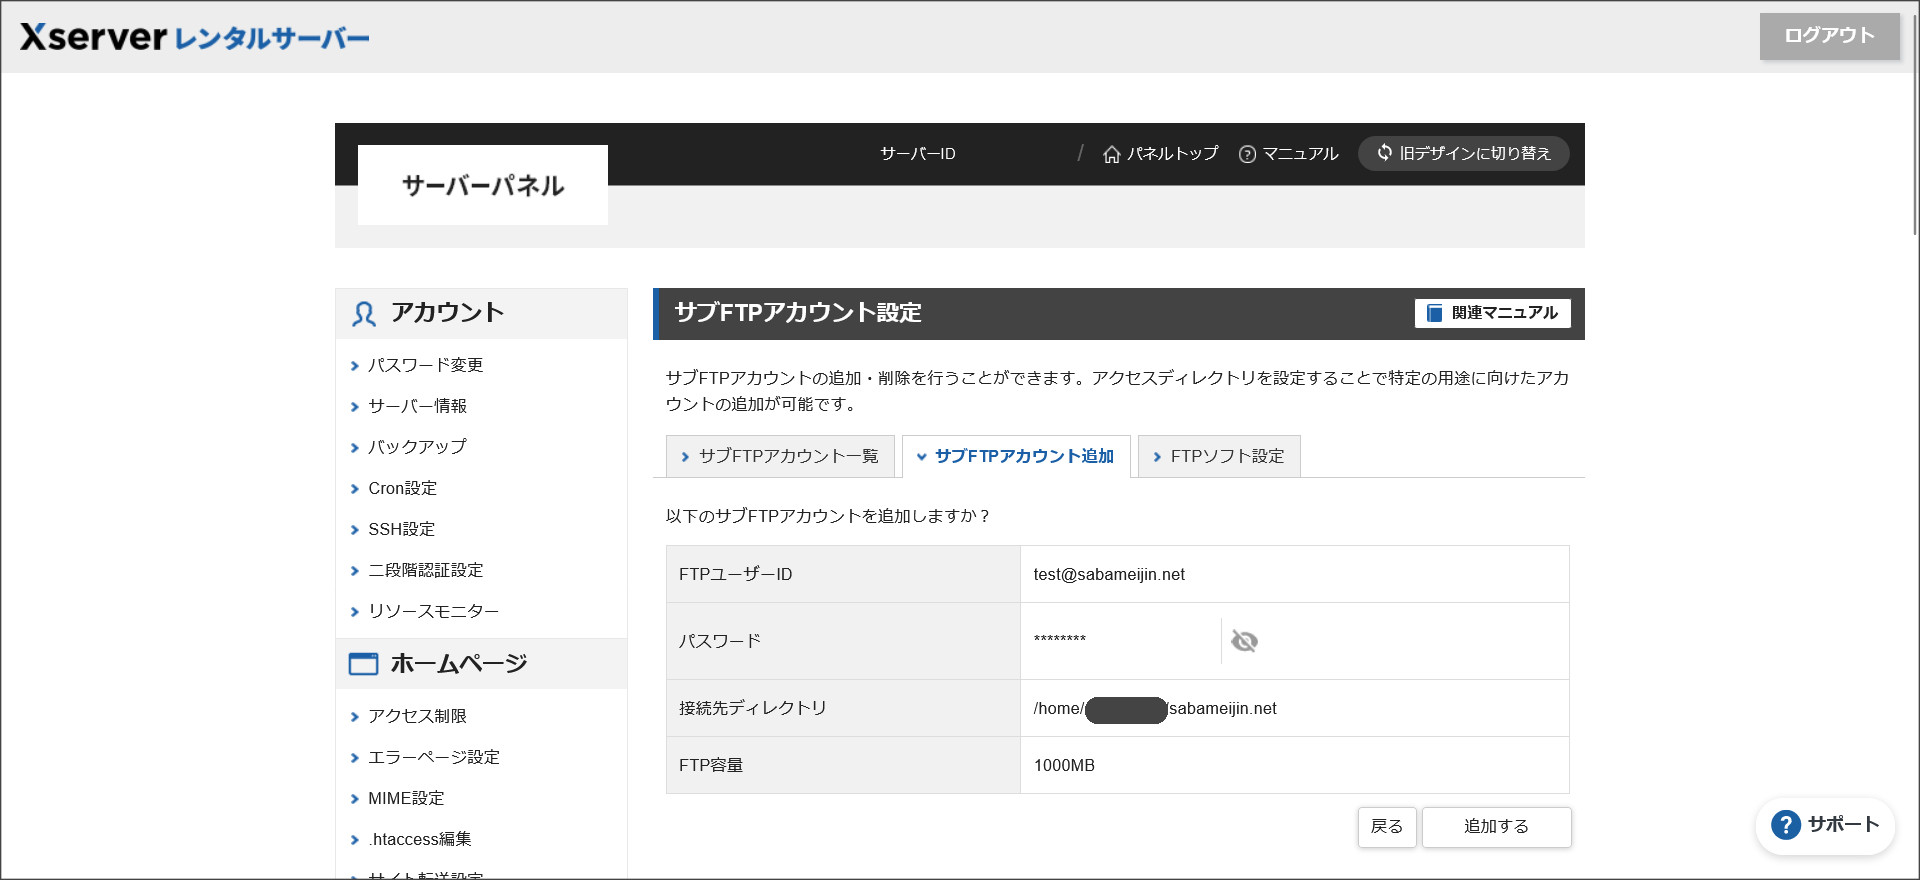The width and height of the screenshot is (1920, 880).
Task: Click chevron beside アクセス制限
Action: pyautogui.click(x=354, y=717)
